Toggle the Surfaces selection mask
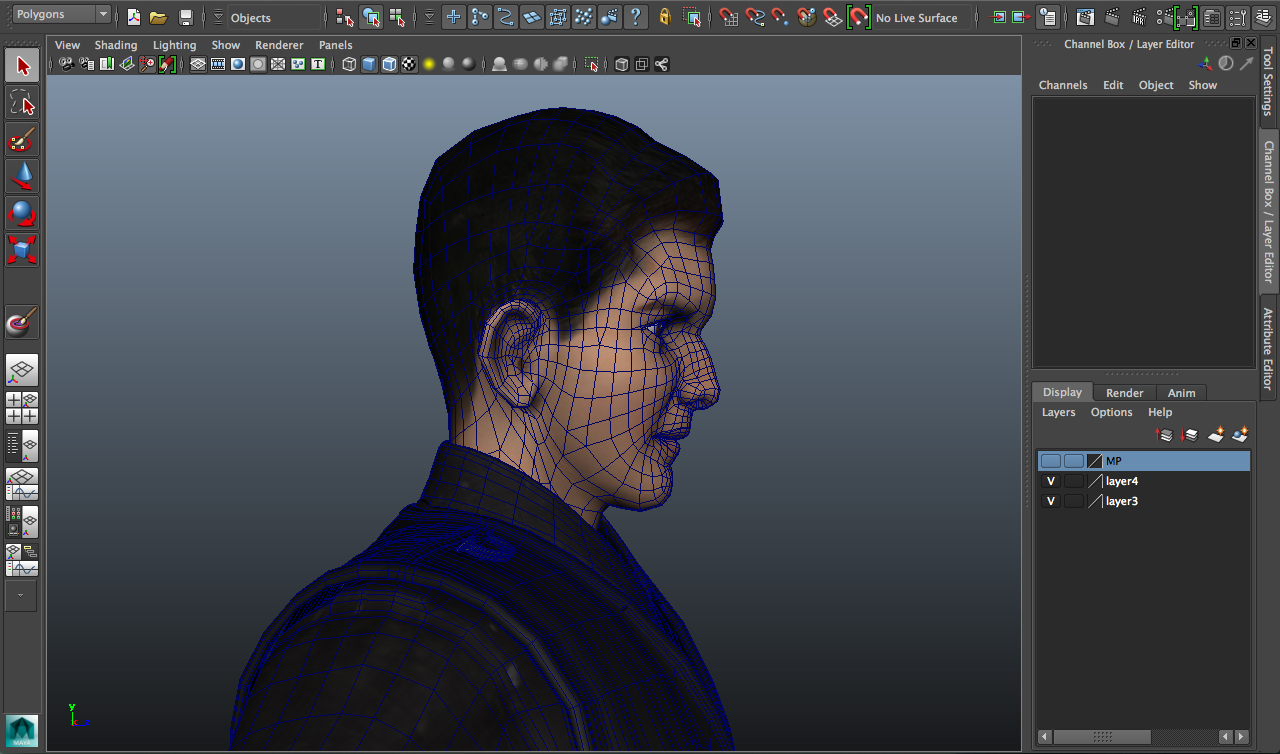1280x754 pixels. coord(532,17)
